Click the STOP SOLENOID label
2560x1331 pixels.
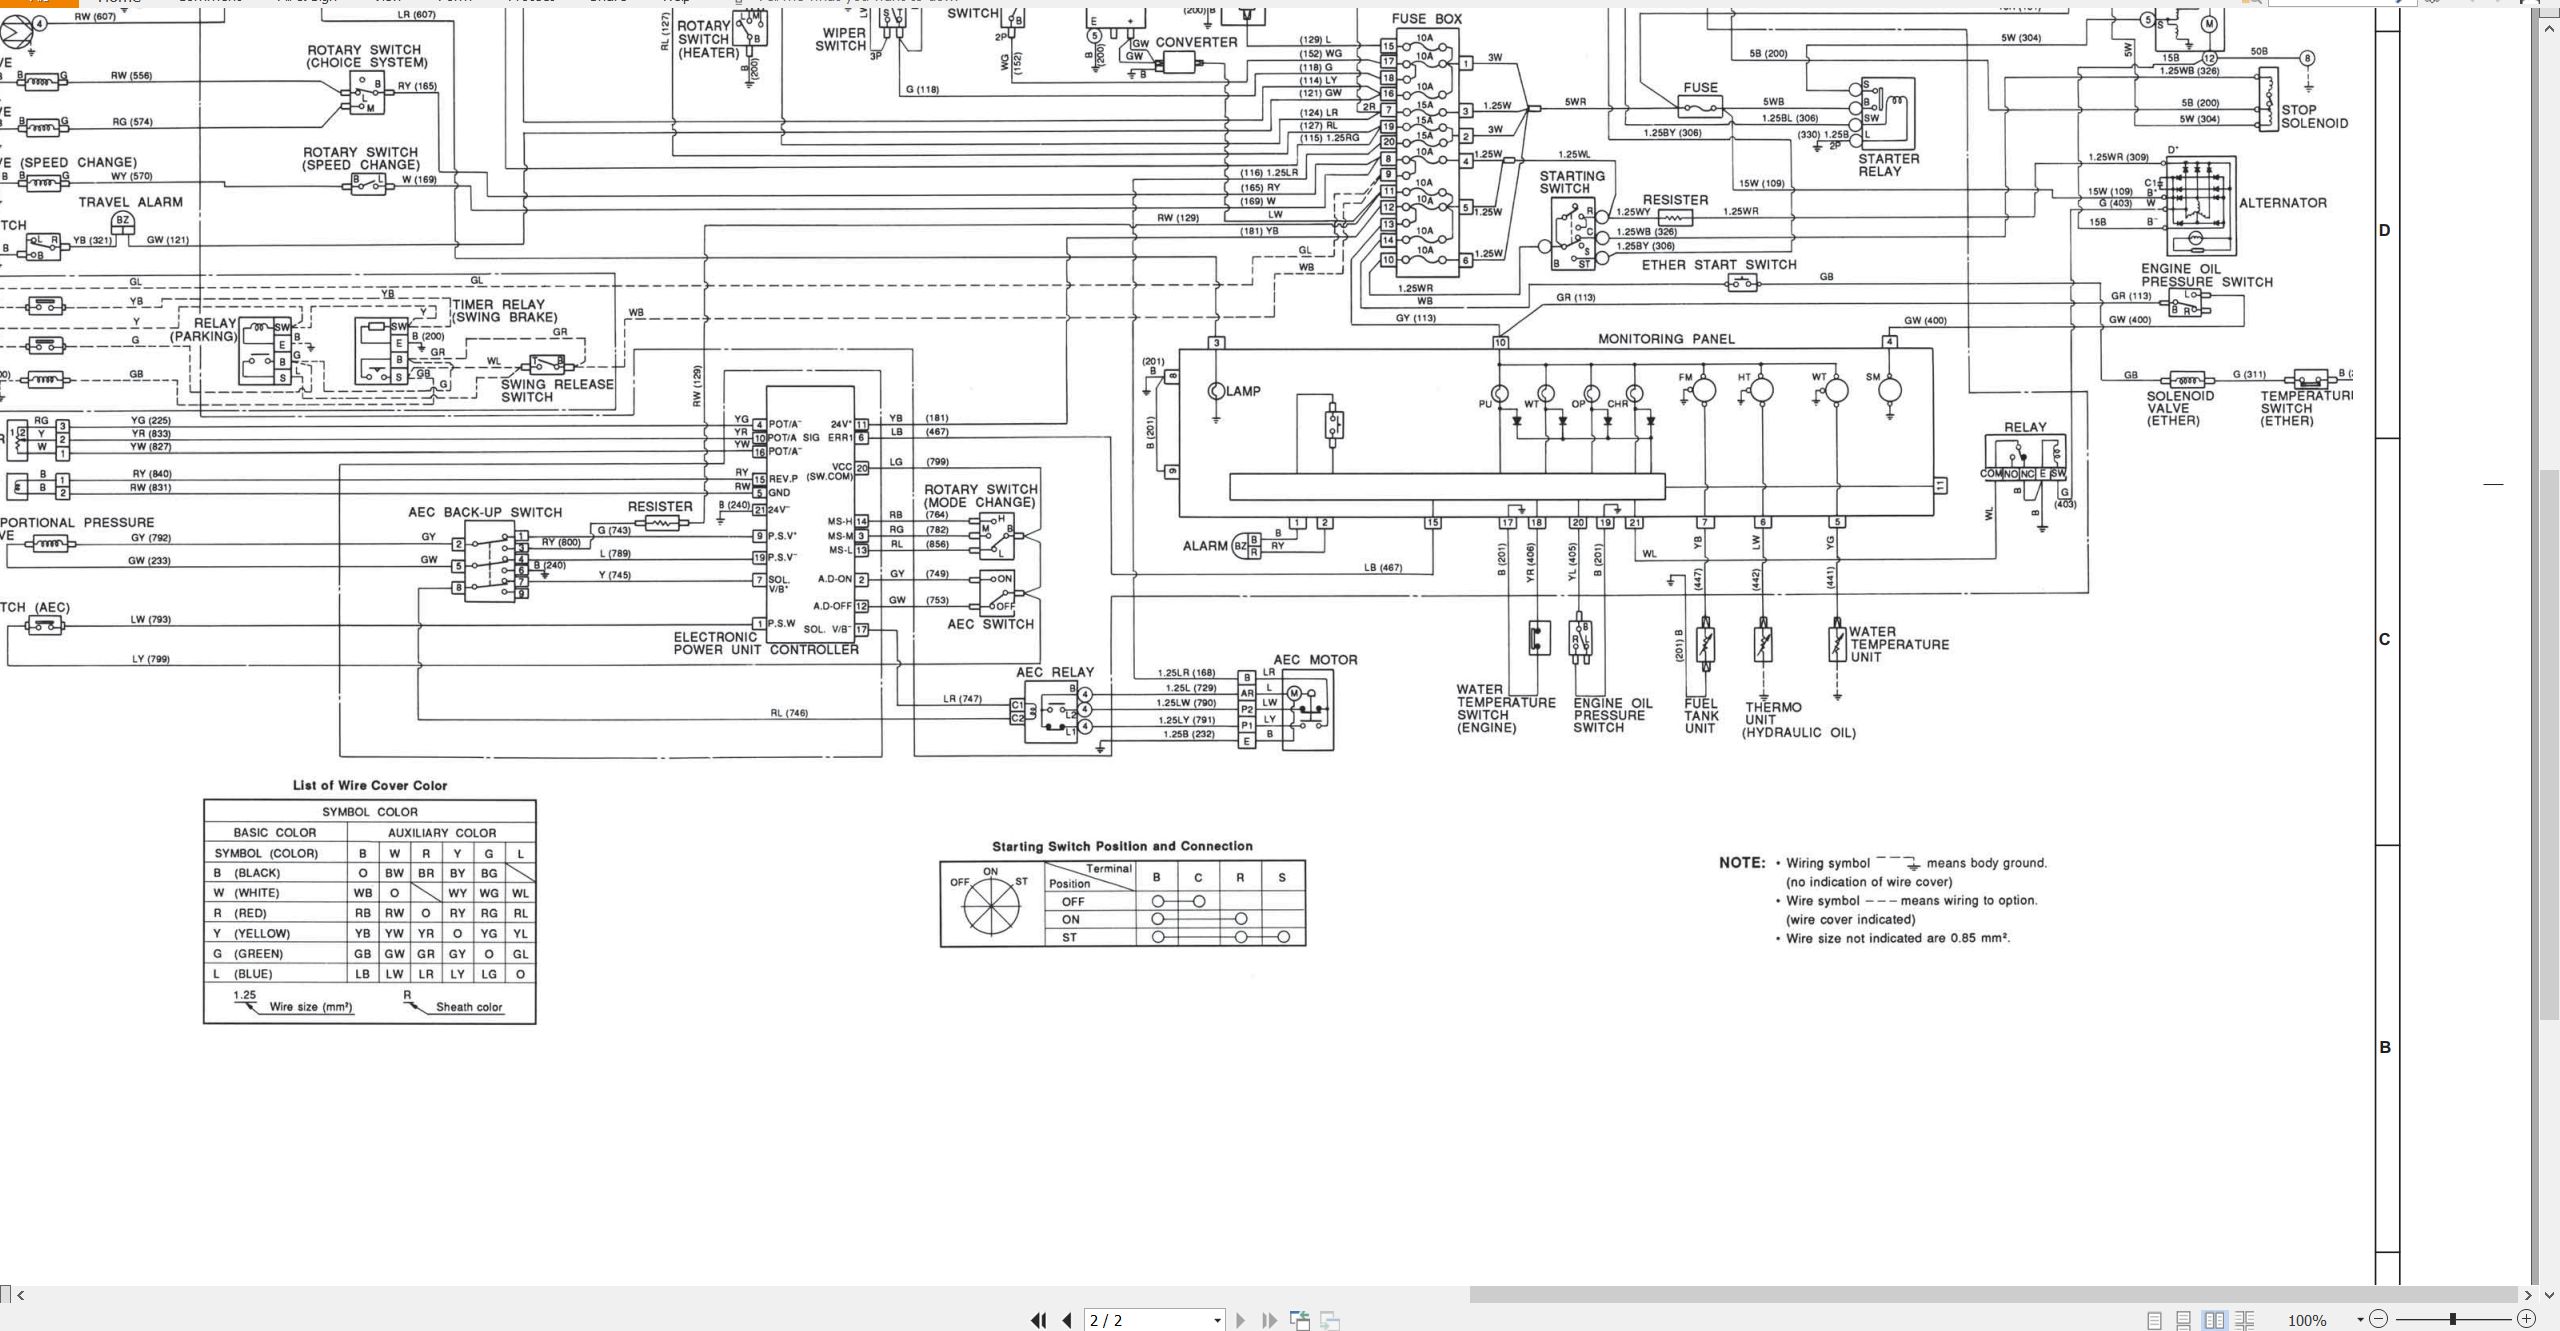(2314, 117)
